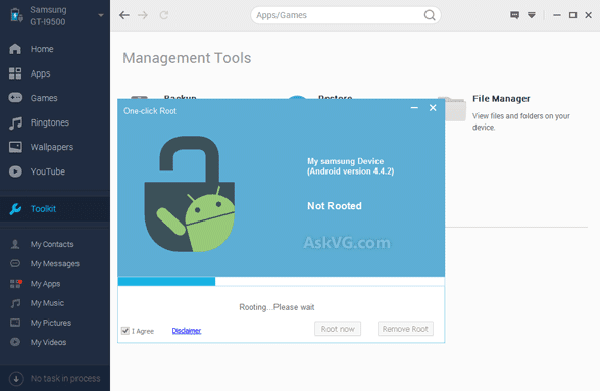Toggle the I Agree checkbox
The image size is (600, 391).
(x=125, y=331)
